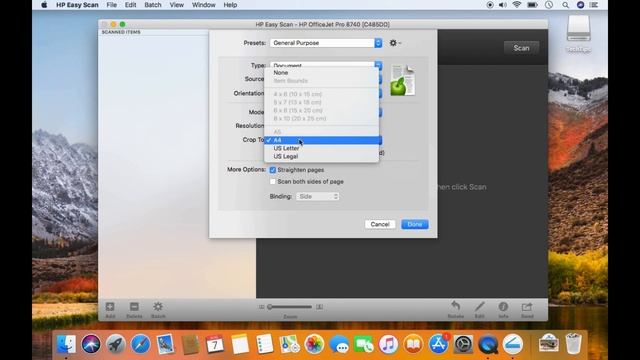Screen dimensions: 640x360
Task: Open the File menu
Action: coord(111,5)
